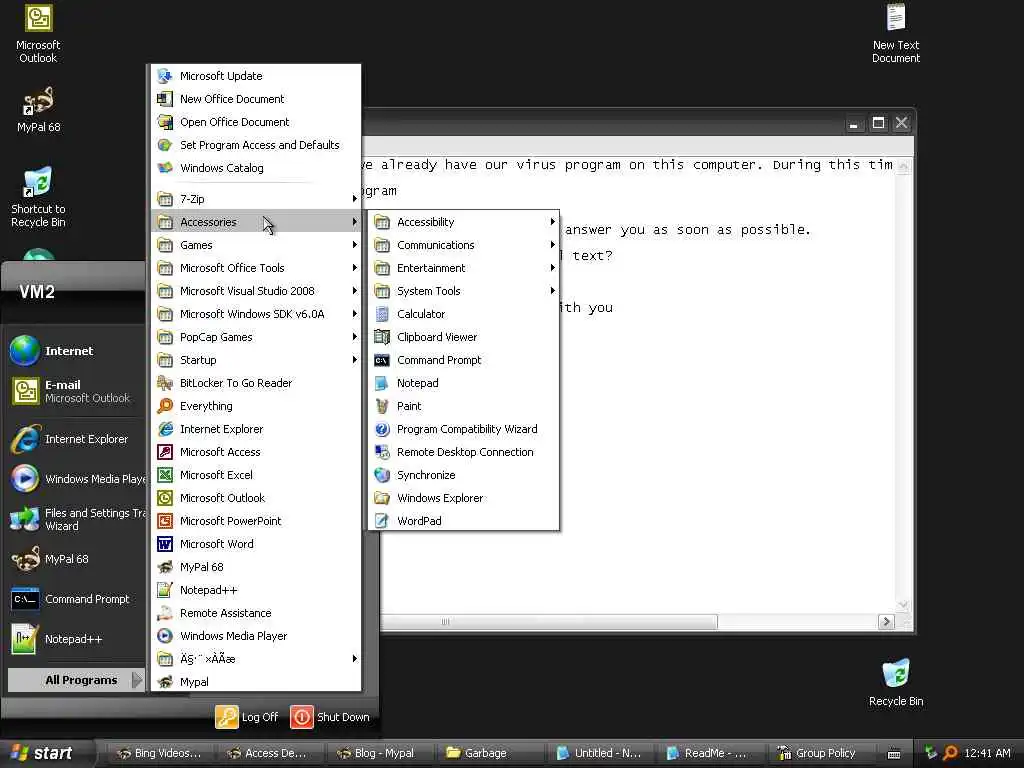Select Open Office Document
The width and height of the screenshot is (1024, 768).
click(255, 121)
